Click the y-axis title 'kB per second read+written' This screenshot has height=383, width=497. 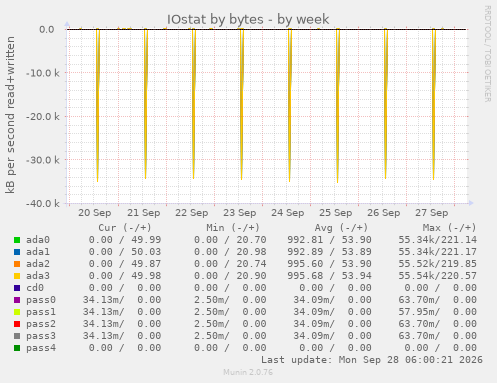coord(10,115)
